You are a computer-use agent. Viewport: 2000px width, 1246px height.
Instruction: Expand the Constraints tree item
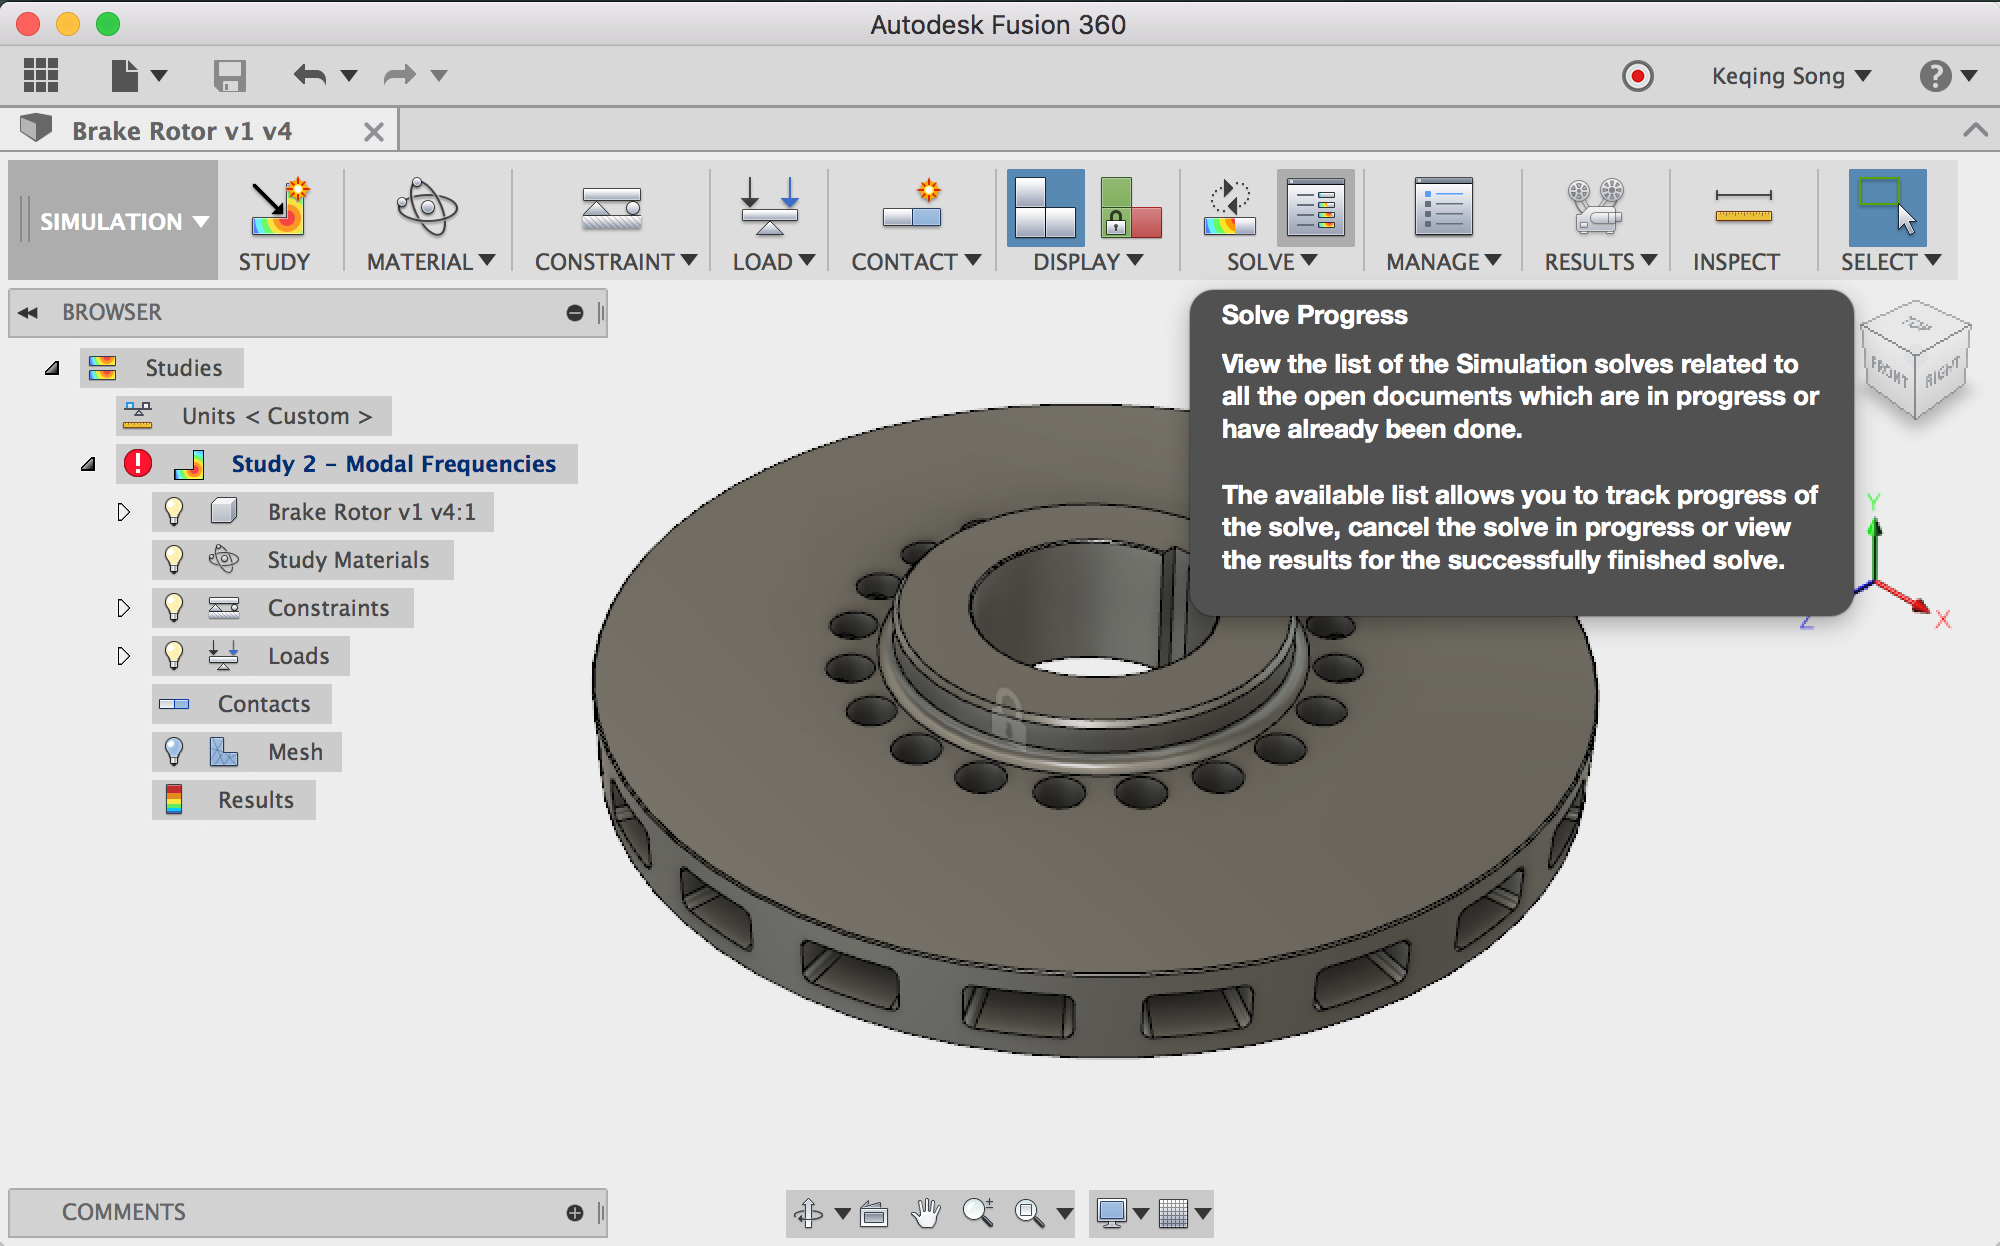(x=119, y=607)
